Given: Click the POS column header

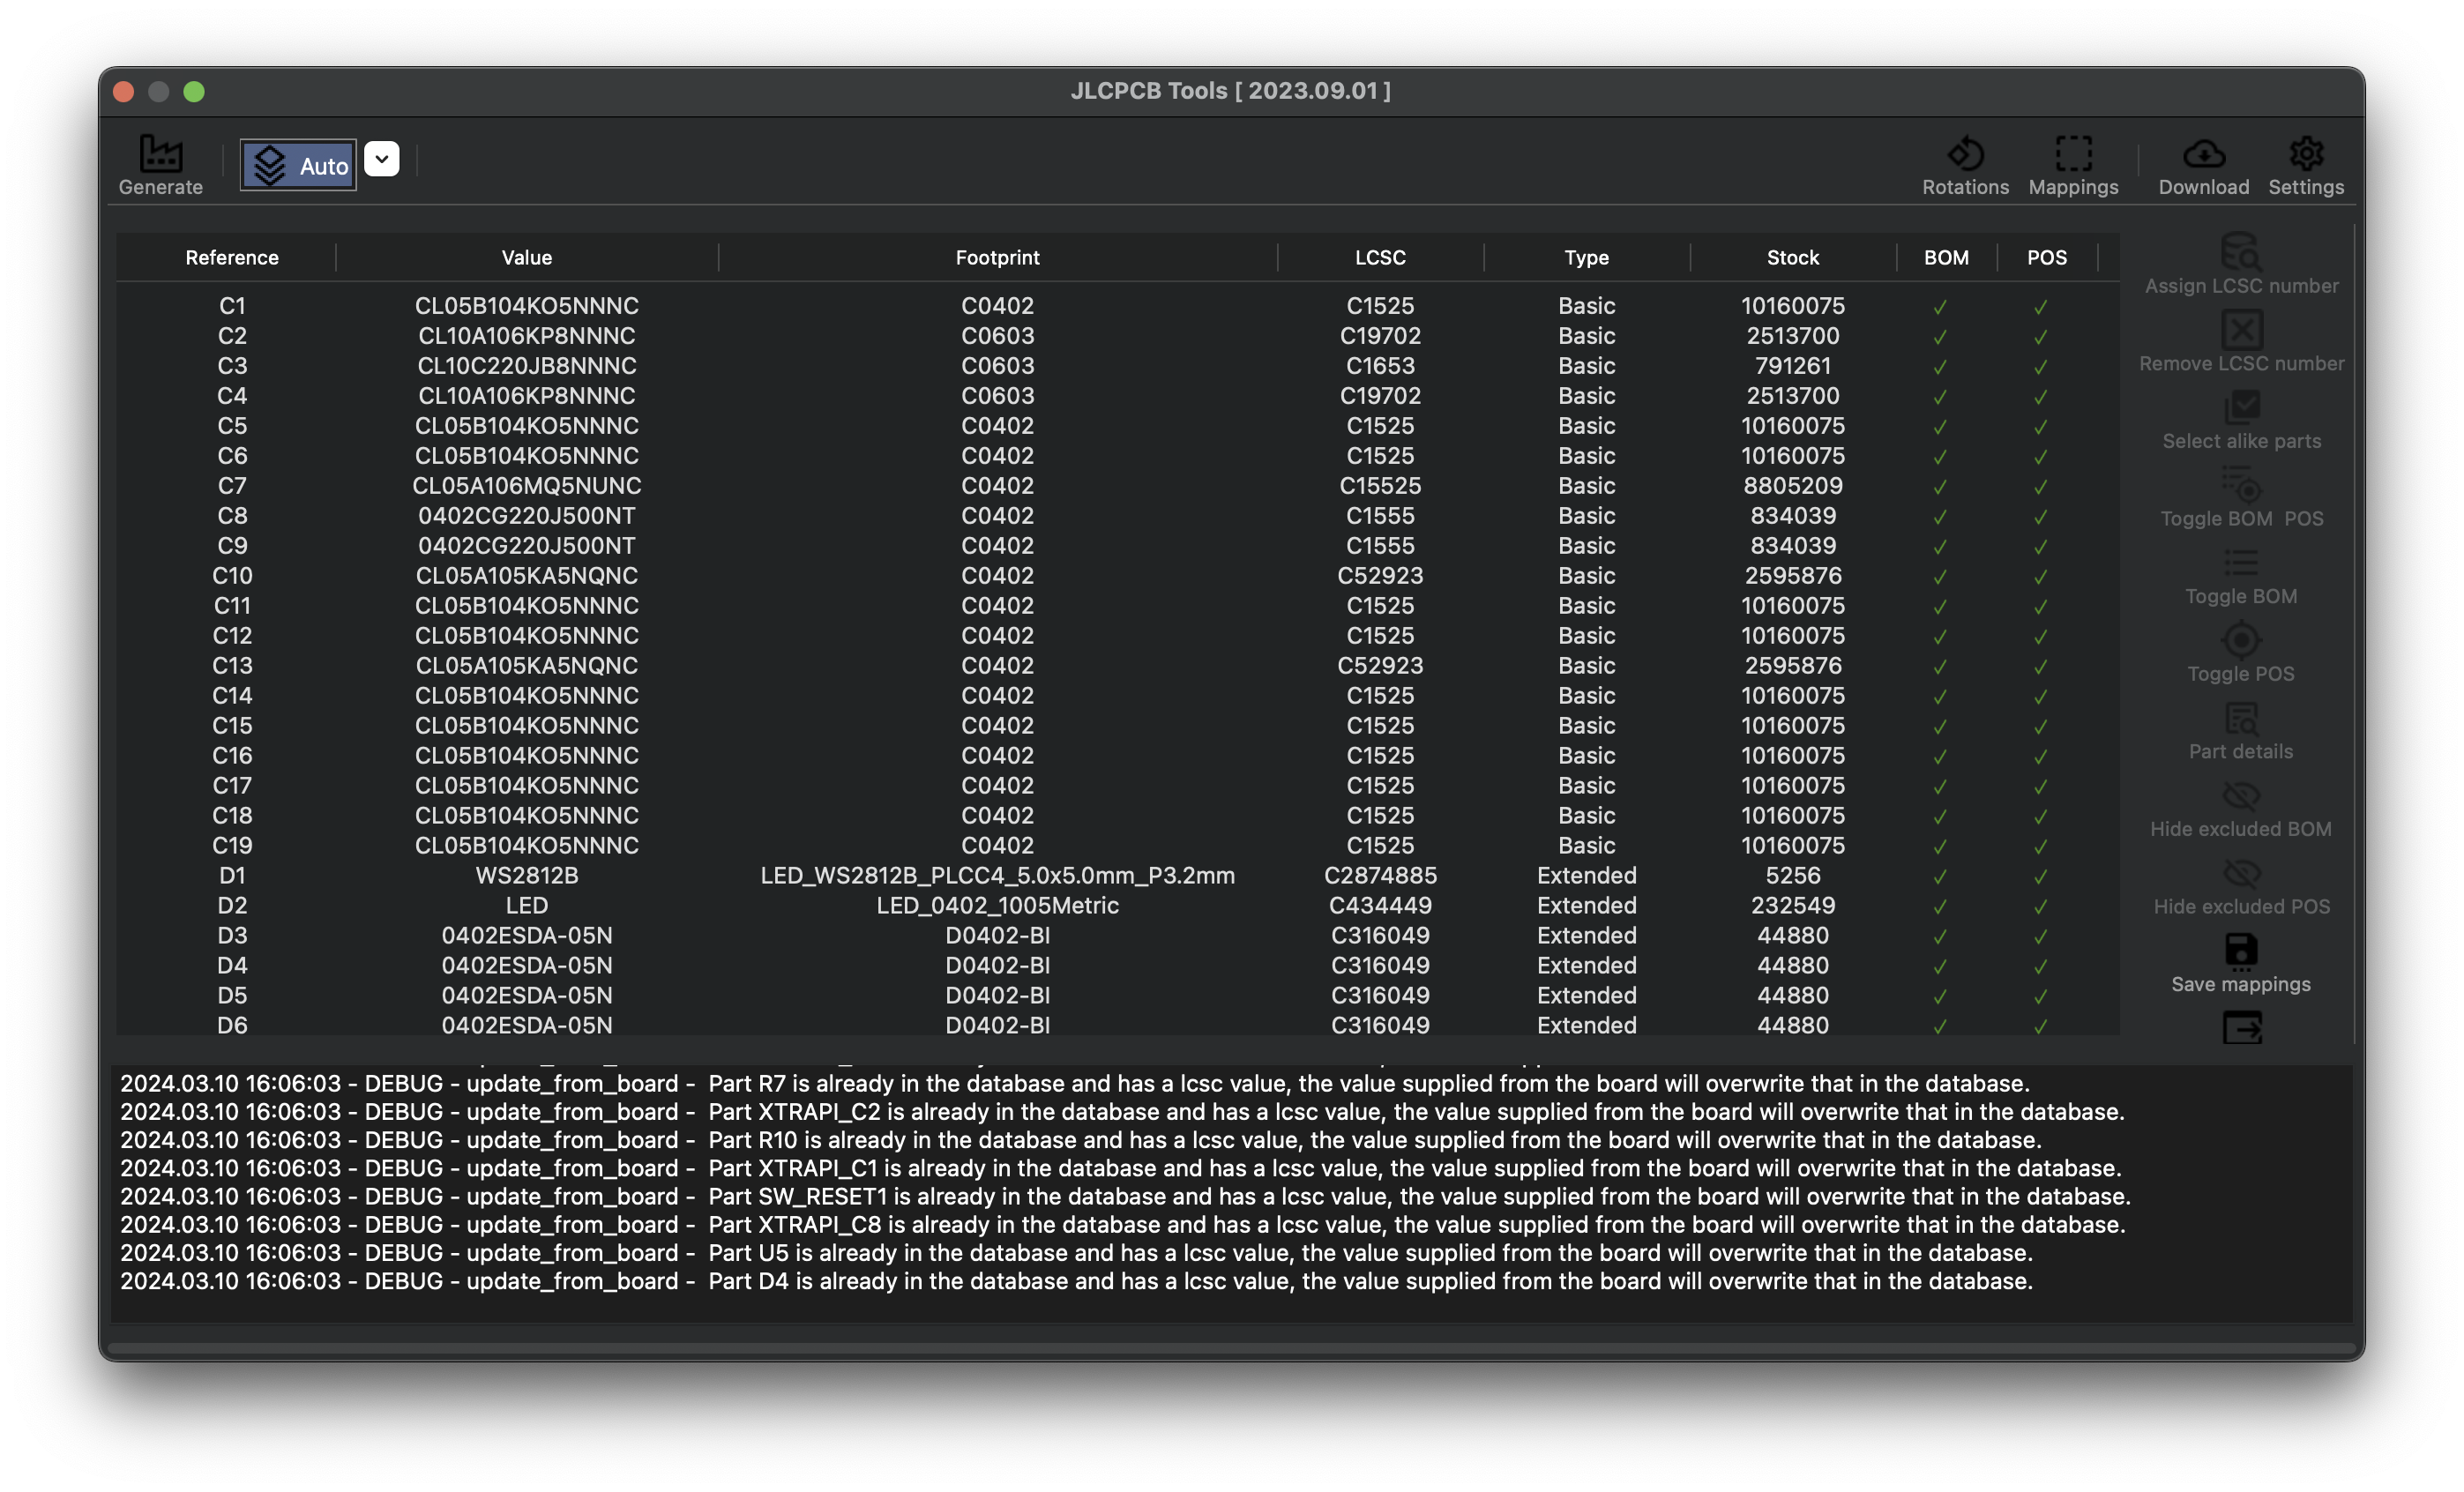Looking at the screenshot, I should tap(2046, 257).
